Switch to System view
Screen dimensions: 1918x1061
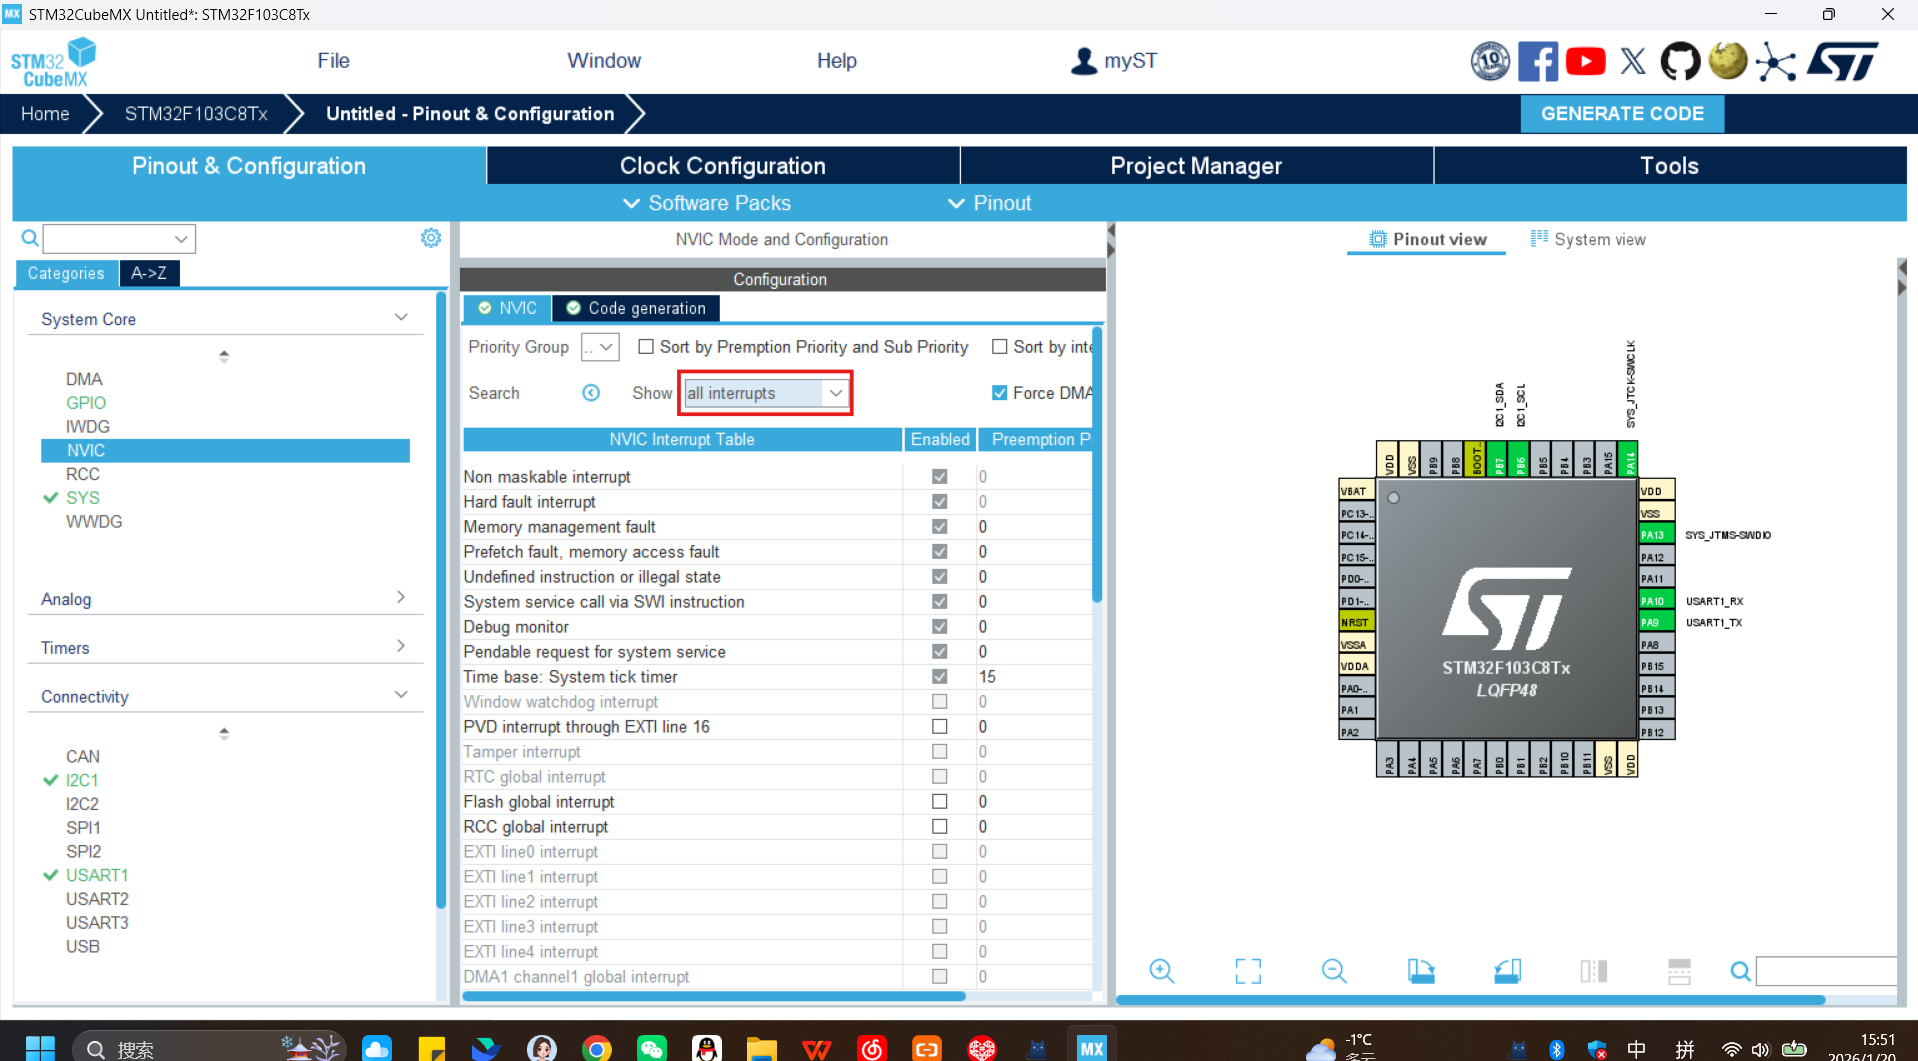coord(1588,239)
